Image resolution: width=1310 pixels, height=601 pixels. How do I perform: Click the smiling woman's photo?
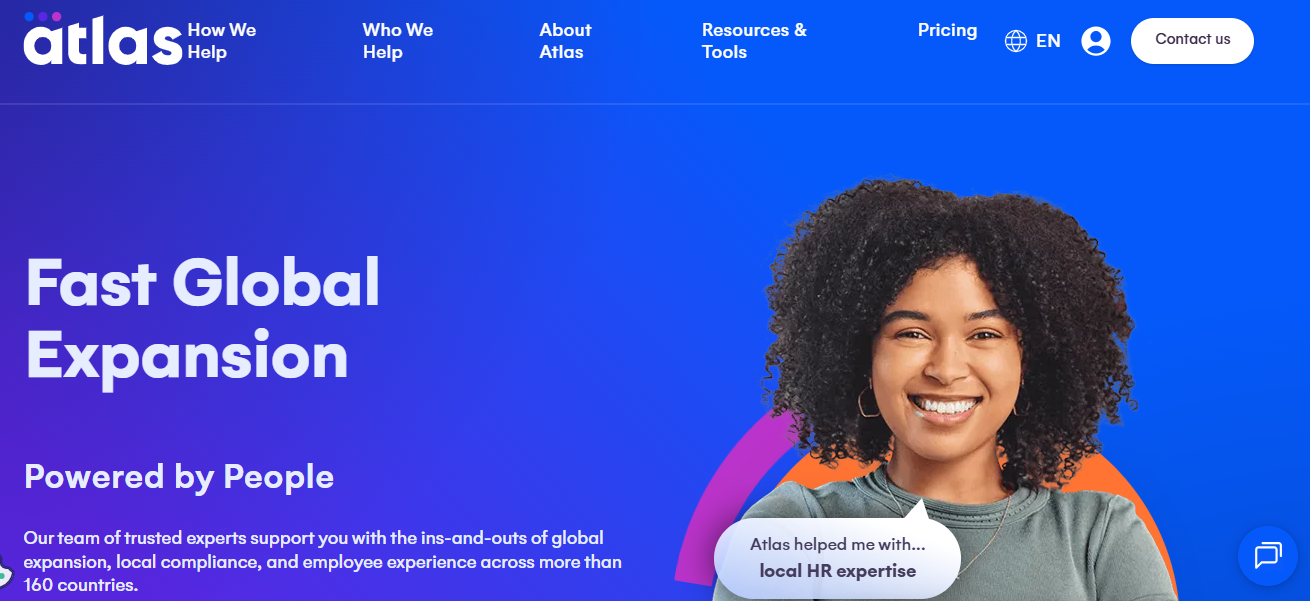pyautogui.click(x=950, y=390)
